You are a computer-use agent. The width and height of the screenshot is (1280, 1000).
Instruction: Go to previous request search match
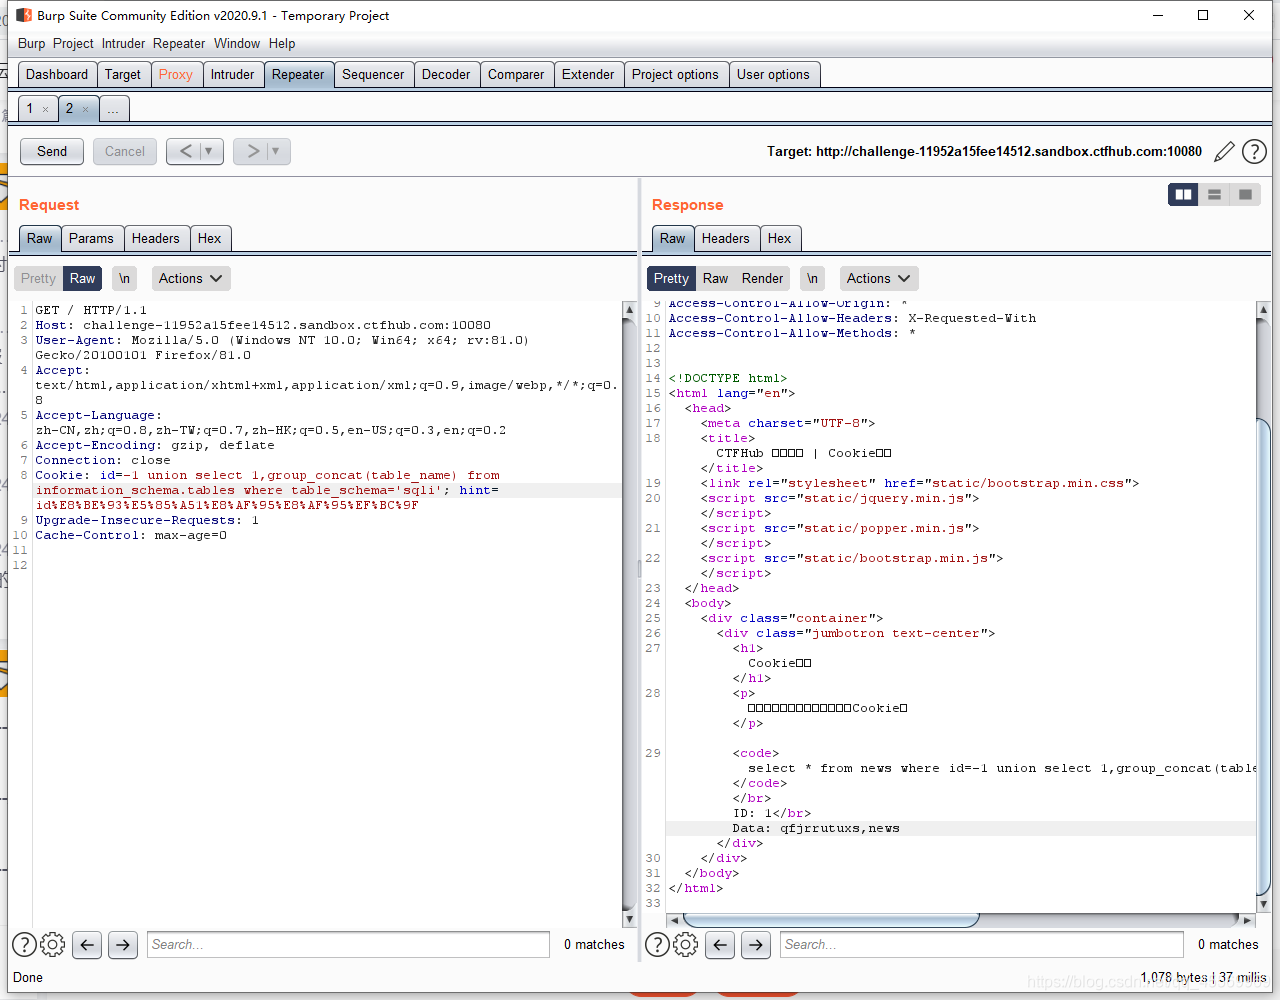tap(87, 944)
